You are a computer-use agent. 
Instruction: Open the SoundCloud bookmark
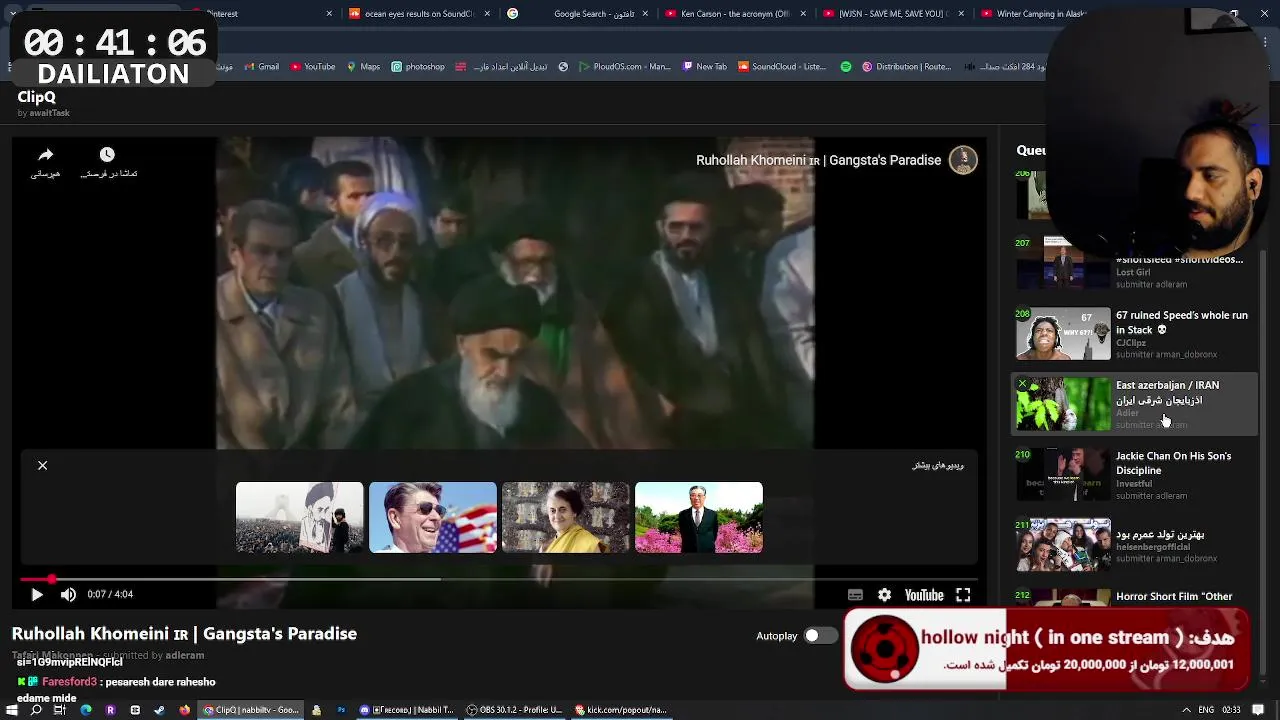(782, 67)
